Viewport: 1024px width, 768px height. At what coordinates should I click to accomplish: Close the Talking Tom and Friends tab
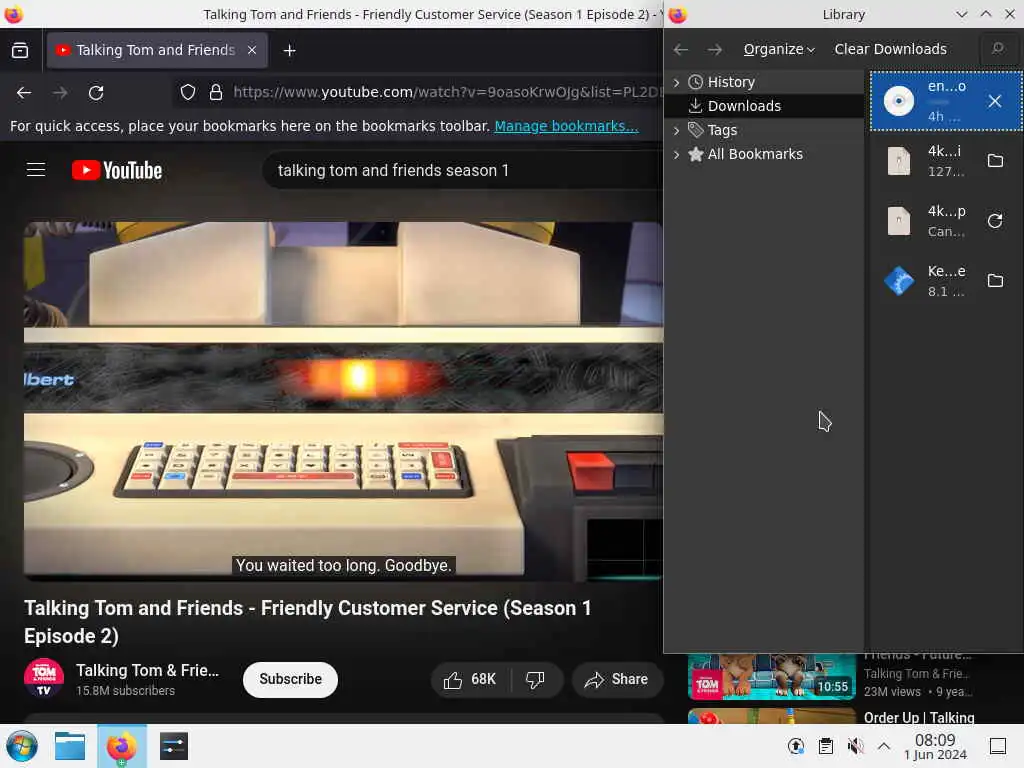pyautogui.click(x=251, y=50)
